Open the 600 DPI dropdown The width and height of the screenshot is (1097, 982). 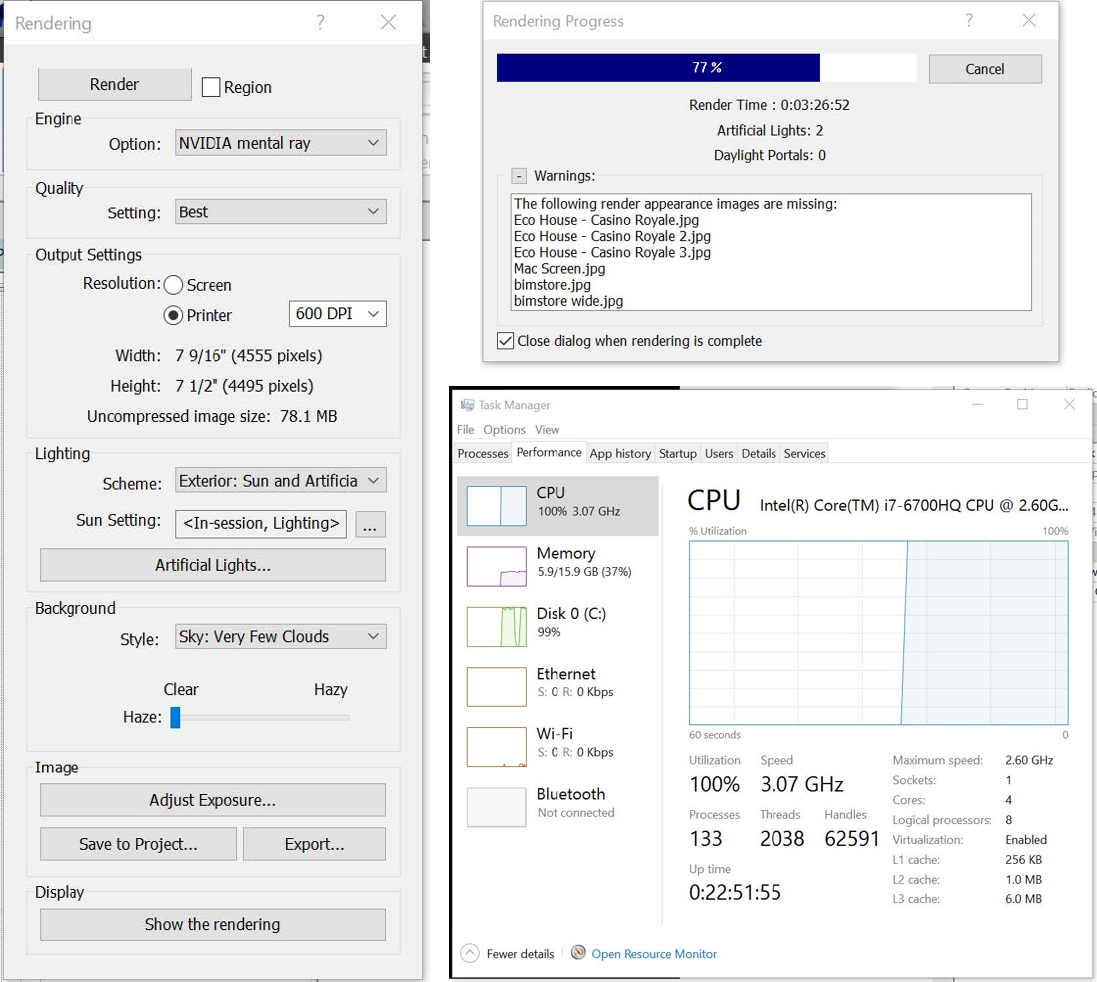click(337, 314)
